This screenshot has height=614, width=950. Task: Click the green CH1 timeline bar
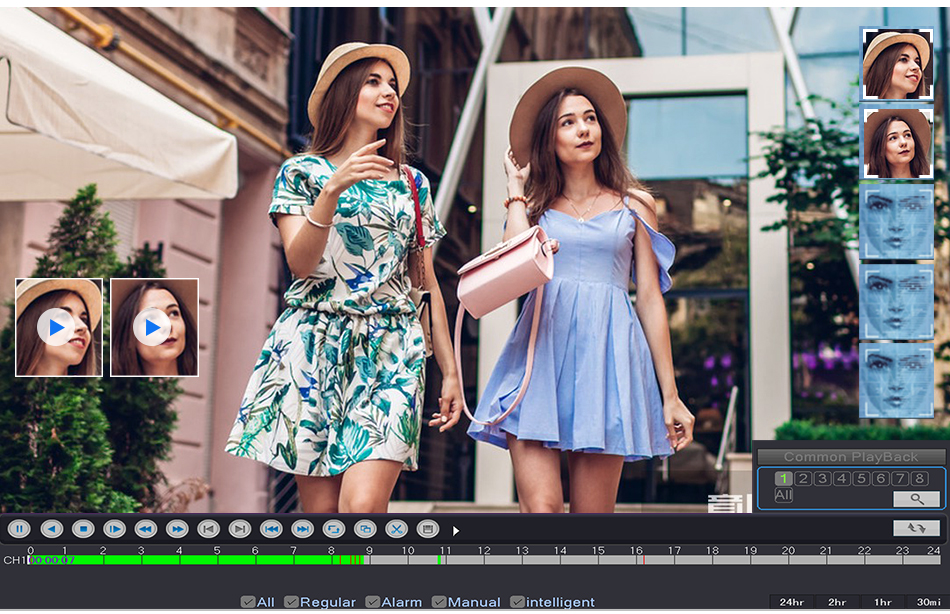click(200, 560)
